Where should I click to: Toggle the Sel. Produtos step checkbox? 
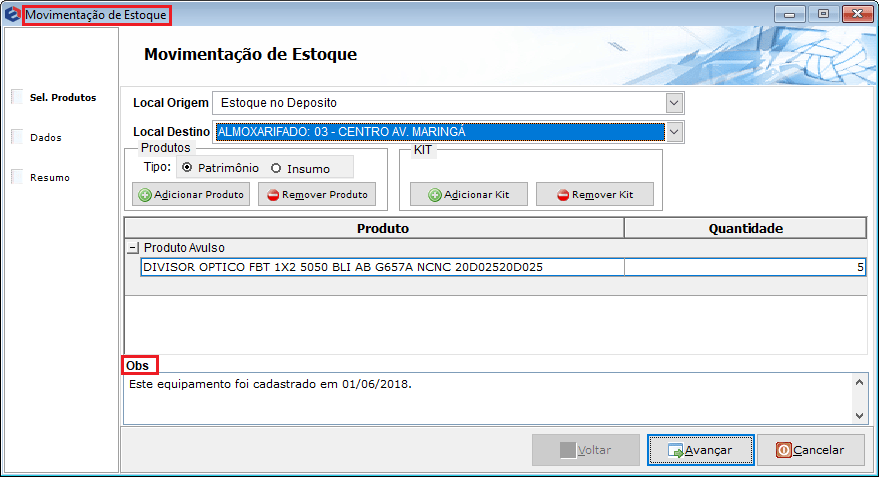click(17, 97)
